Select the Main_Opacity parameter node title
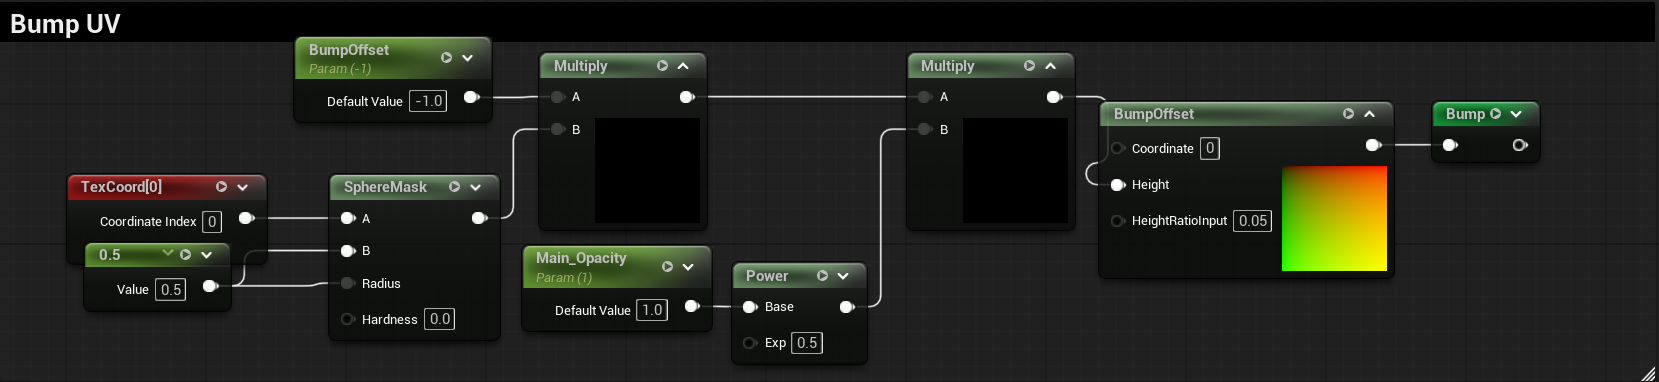The image size is (1659, 382). [581, 258]
